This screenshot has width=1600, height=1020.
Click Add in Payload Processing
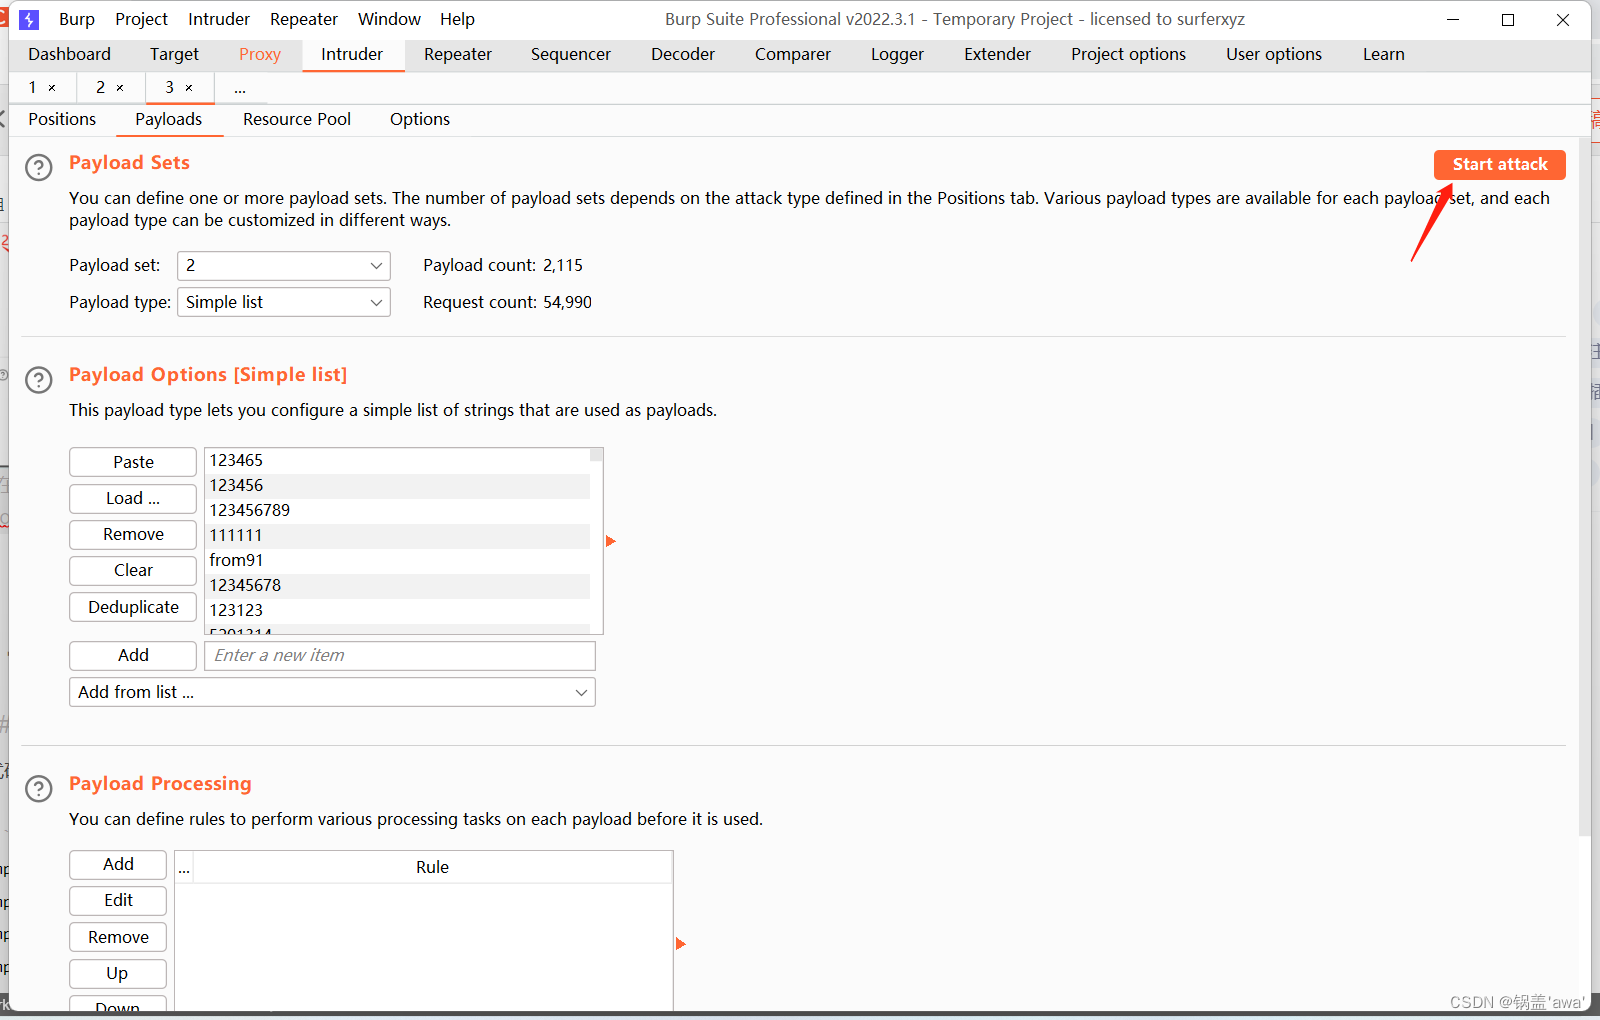point(118,864)
